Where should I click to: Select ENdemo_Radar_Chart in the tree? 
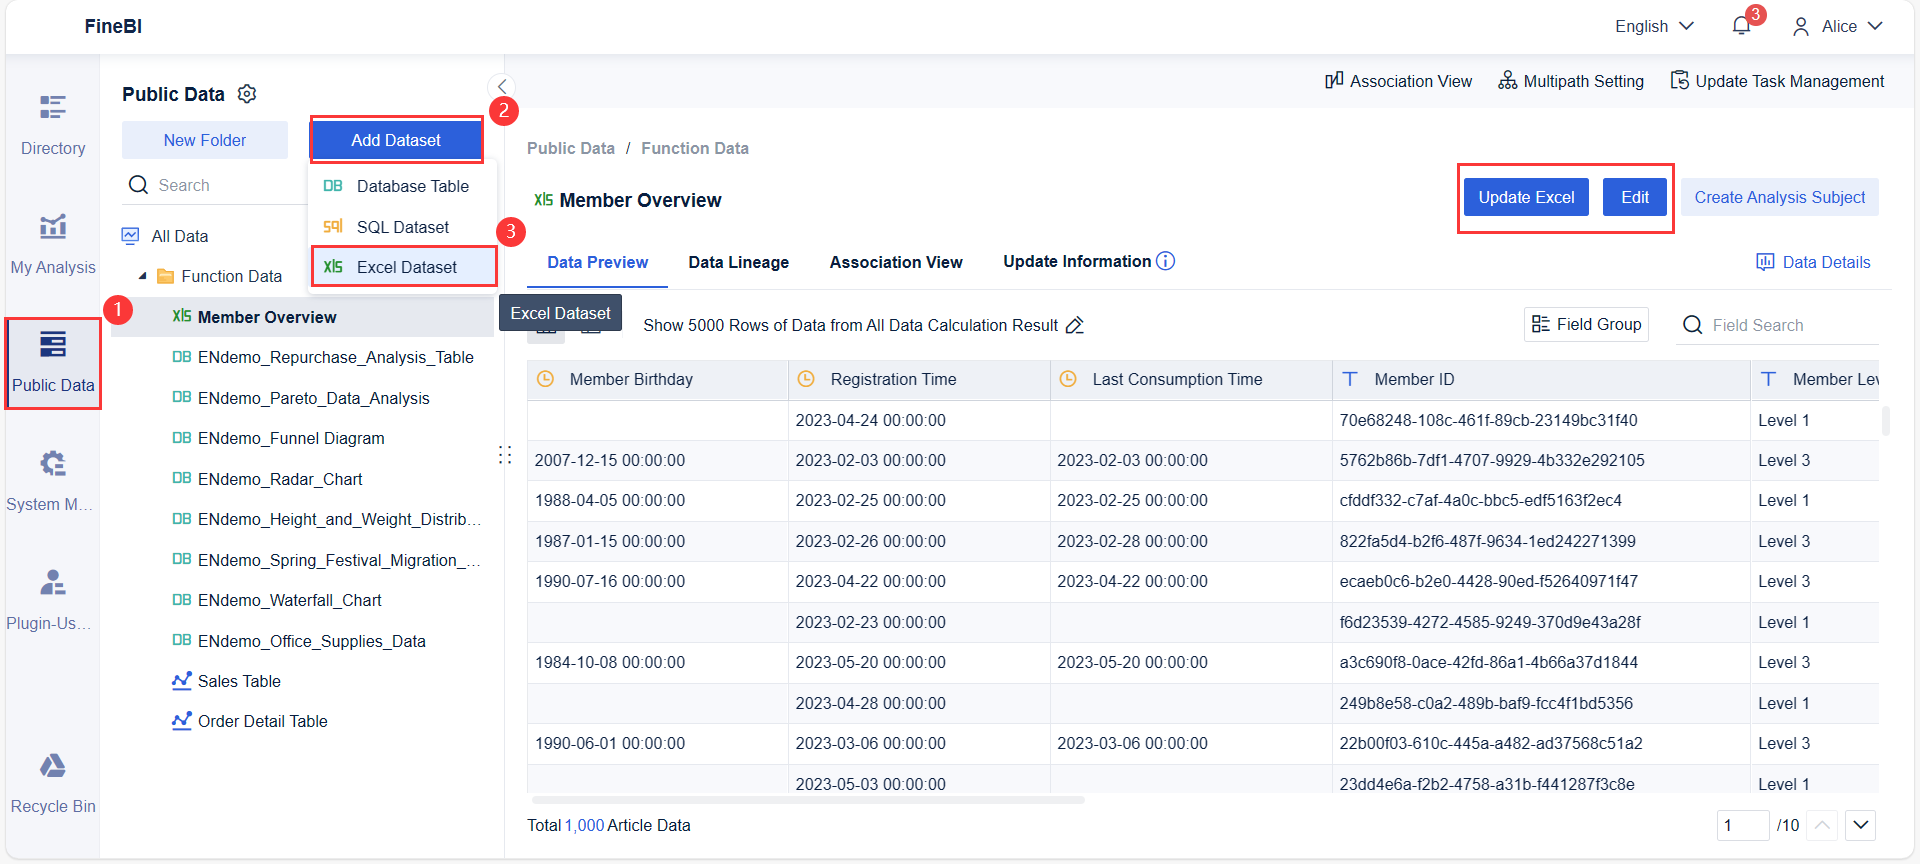280,479
